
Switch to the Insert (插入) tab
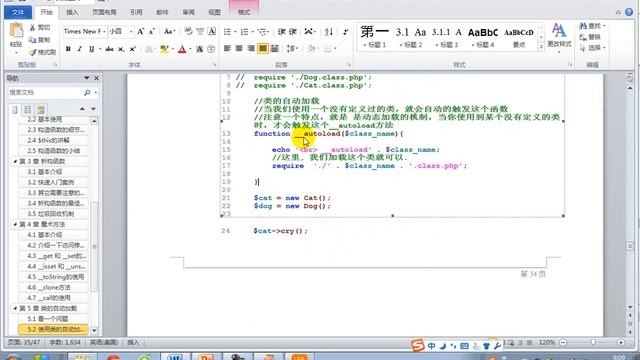click(72, 12)
